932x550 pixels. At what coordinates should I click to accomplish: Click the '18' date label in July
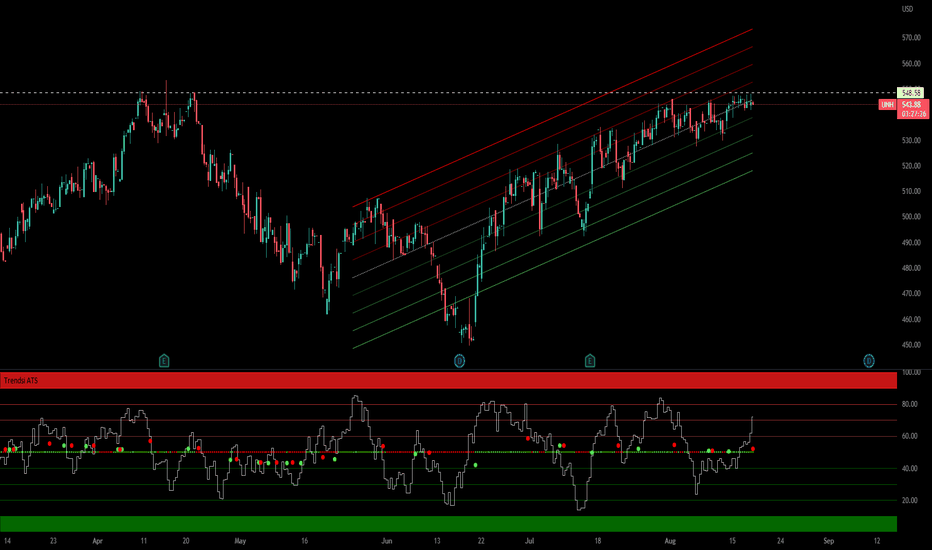[x=597, y=541]
